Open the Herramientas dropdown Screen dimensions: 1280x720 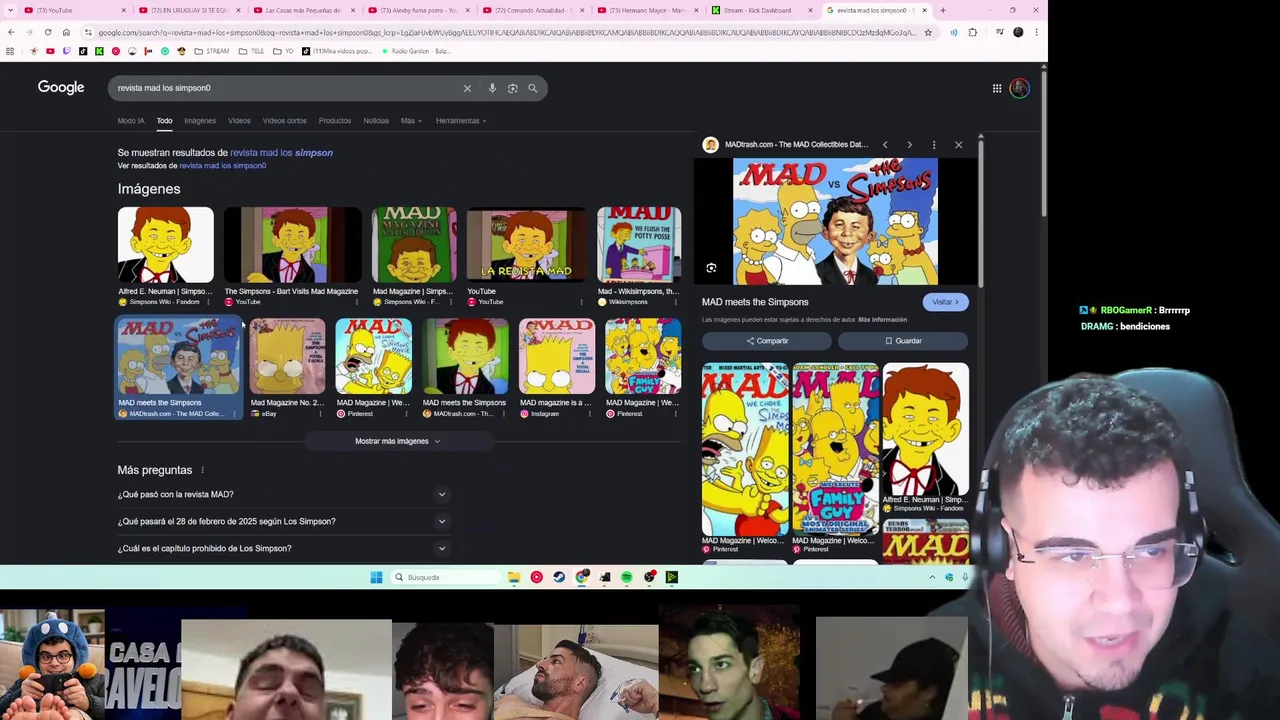461,121
